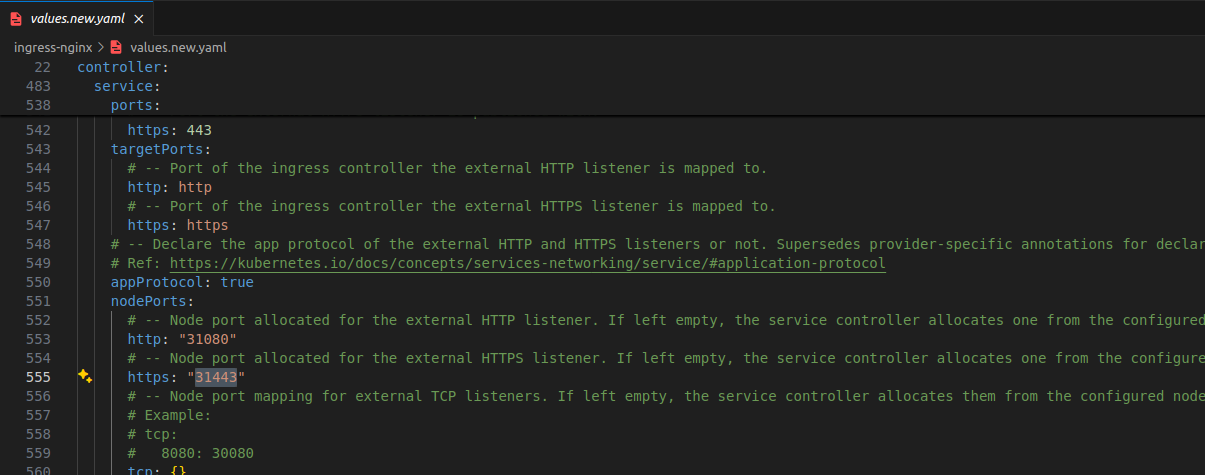Click the 443 value on line 542

(199, 130)
